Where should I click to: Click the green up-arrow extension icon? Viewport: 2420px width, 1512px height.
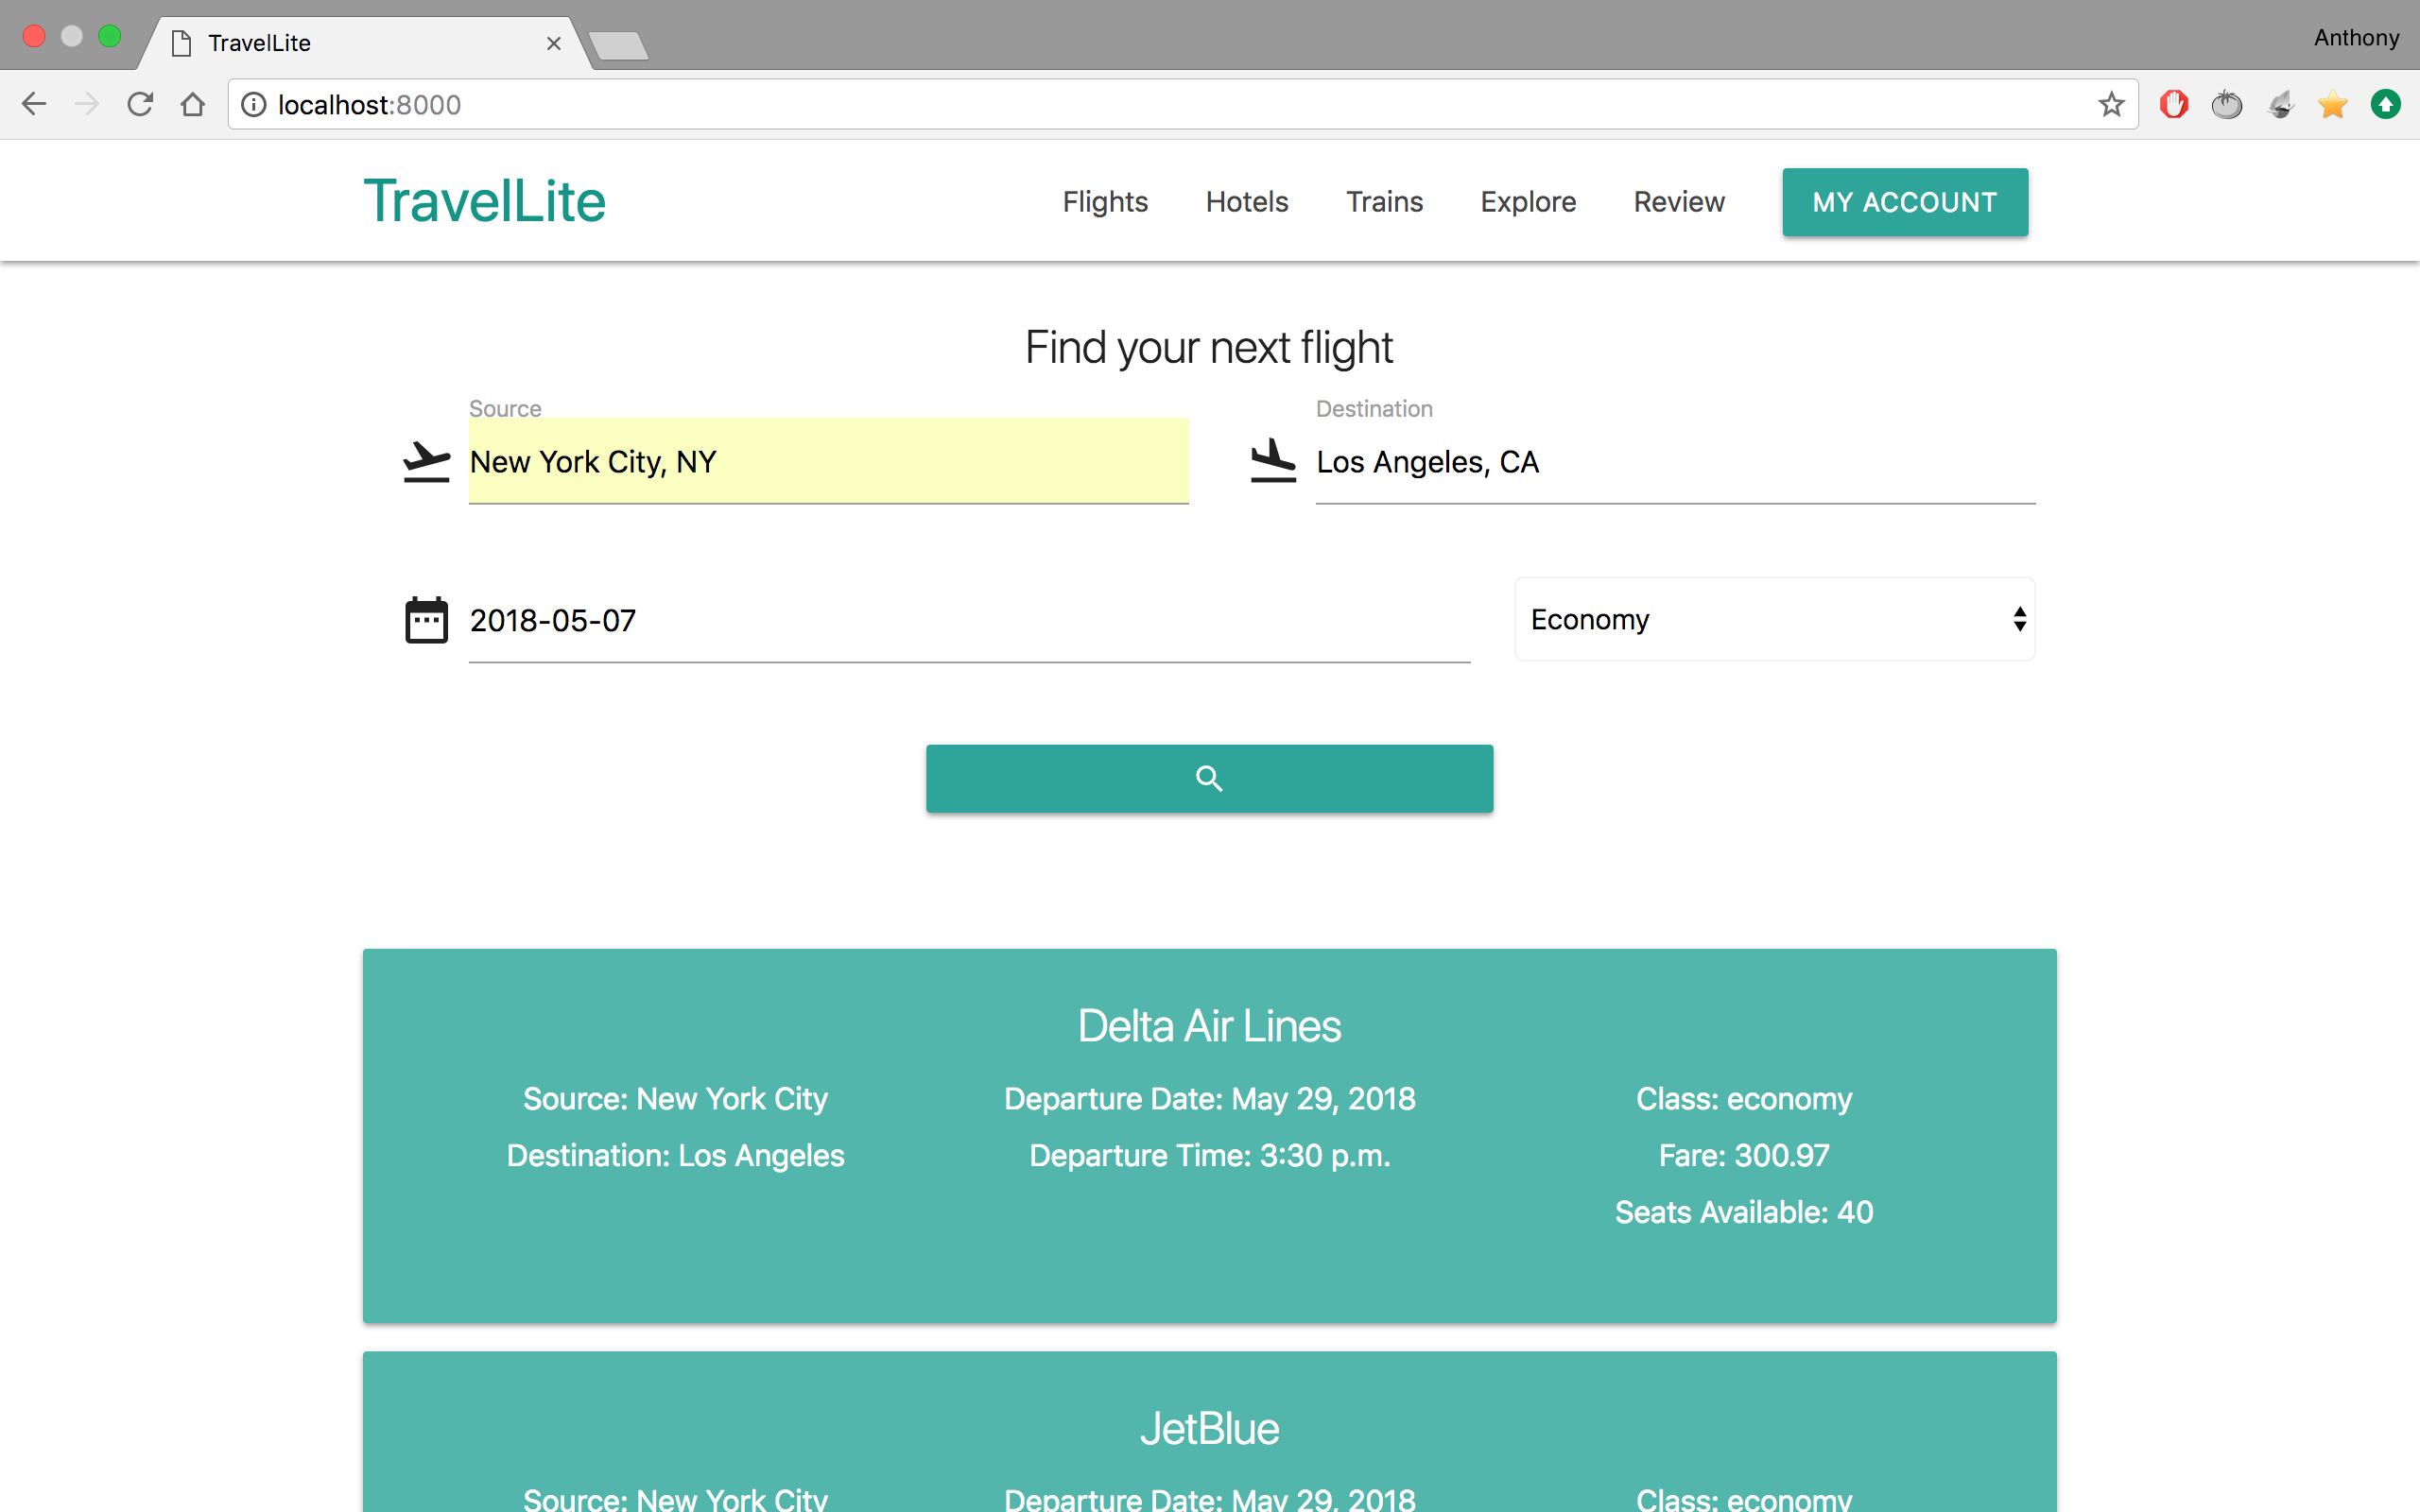click(x=2385, y=104)
